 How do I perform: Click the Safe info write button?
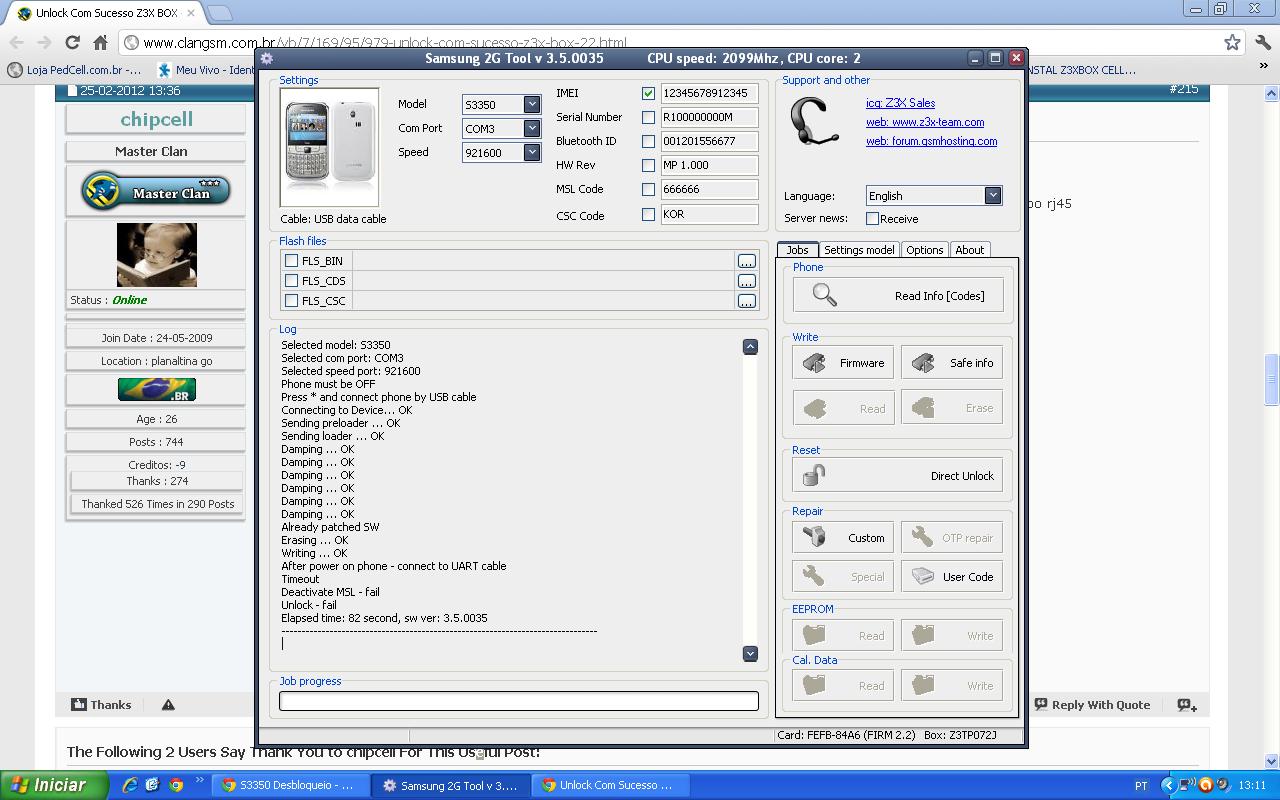(952, 363)
